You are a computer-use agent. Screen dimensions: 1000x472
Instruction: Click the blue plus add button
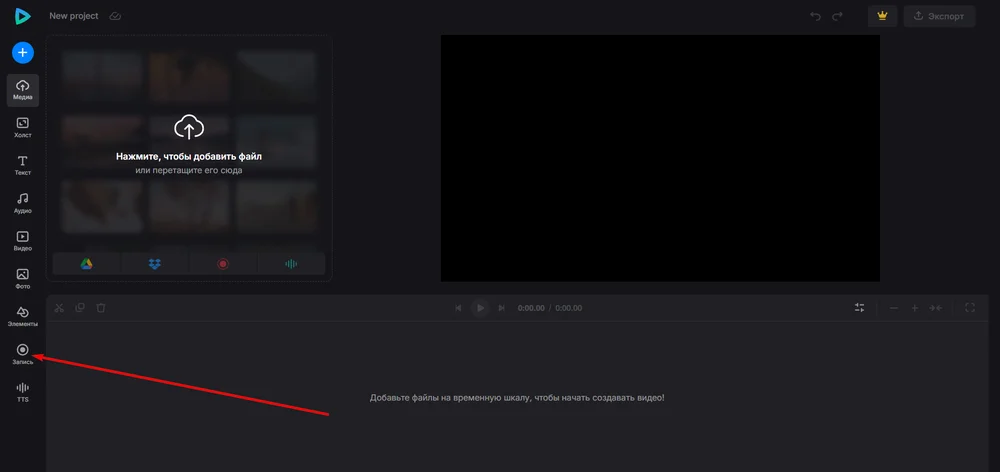coord(23,52)
